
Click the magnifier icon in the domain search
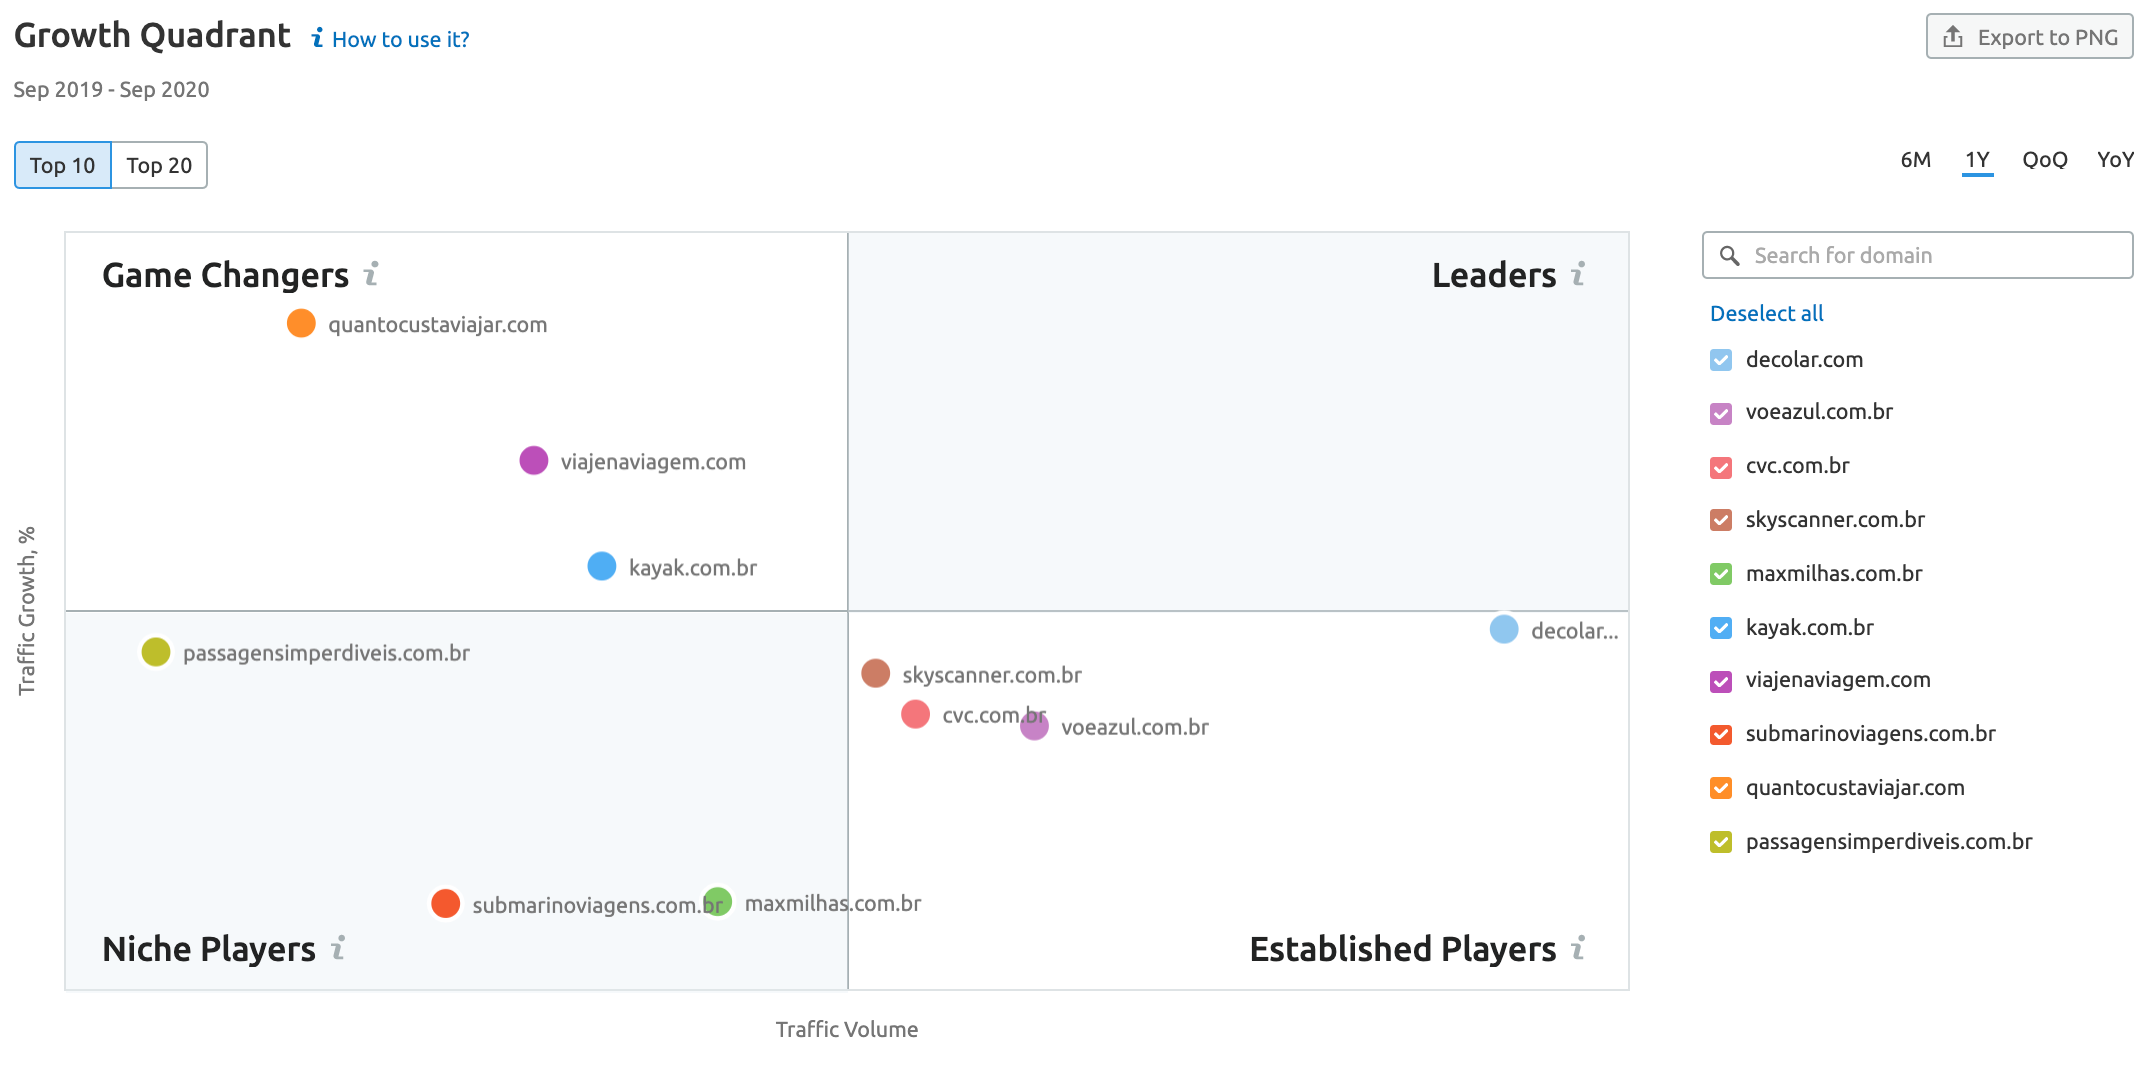tap(1730, 256)
